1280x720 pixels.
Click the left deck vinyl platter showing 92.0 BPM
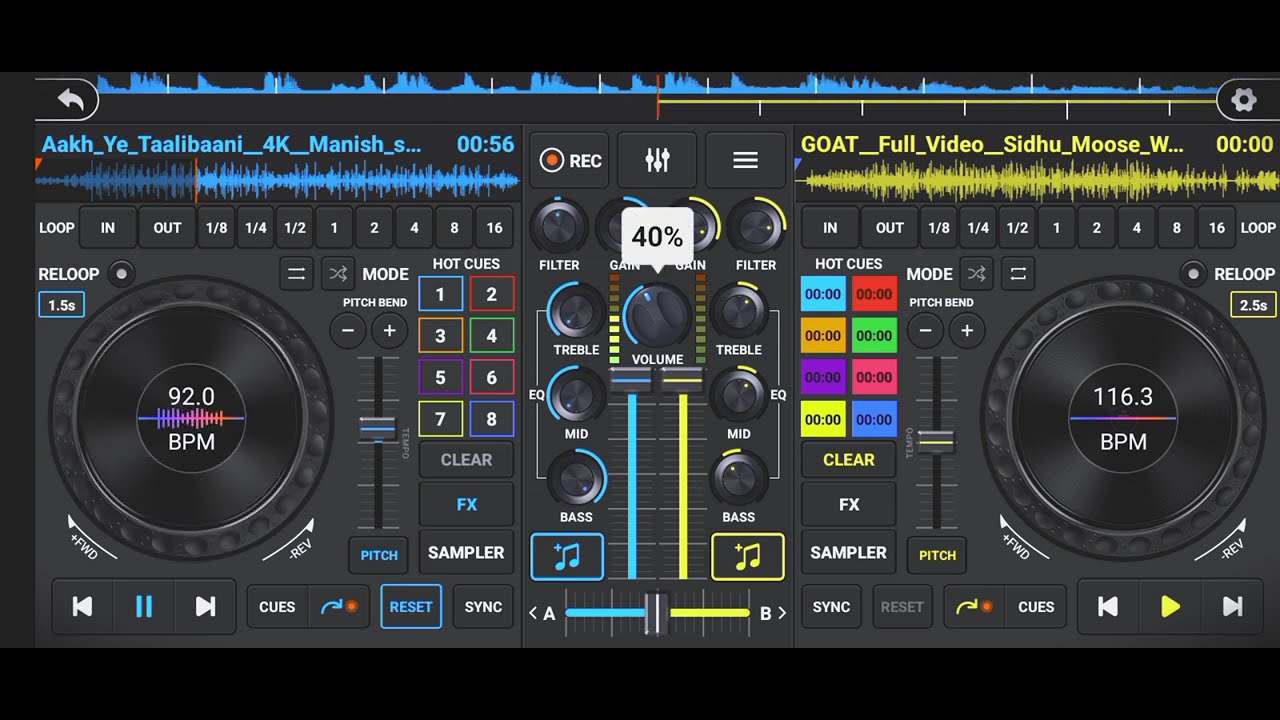[x=191, y=420]
